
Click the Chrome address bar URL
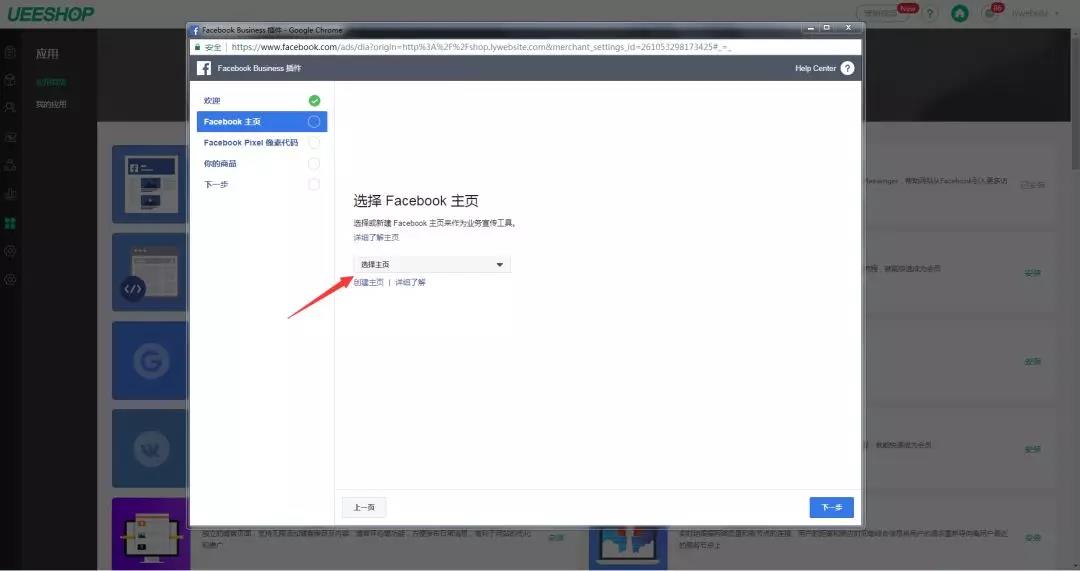coord(481,47)
